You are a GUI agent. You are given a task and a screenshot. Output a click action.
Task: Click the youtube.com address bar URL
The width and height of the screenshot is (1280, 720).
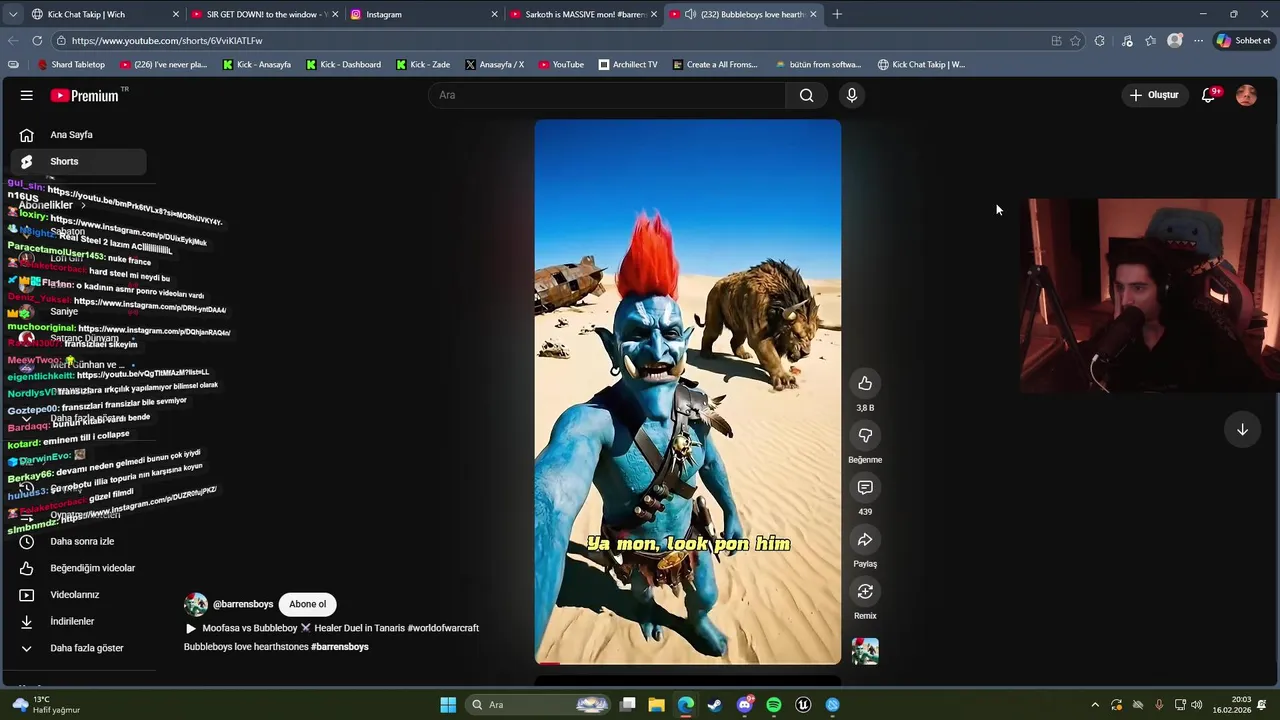(166, 41)
